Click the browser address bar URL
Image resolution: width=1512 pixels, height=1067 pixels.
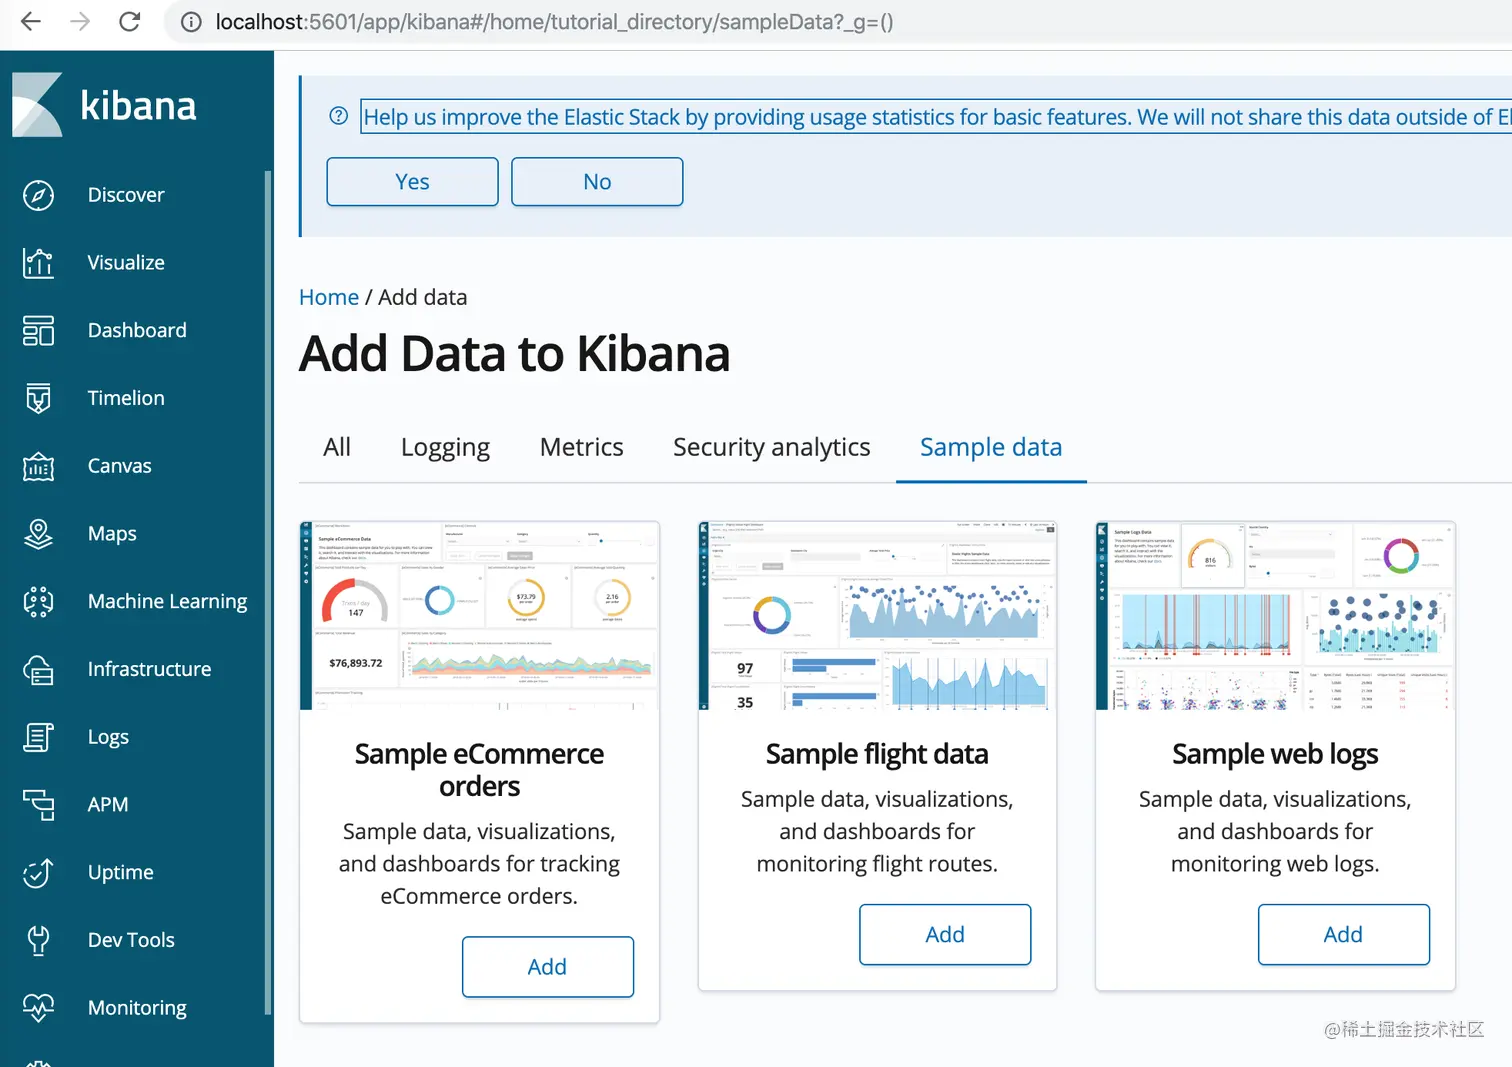[x=554, y=22]
